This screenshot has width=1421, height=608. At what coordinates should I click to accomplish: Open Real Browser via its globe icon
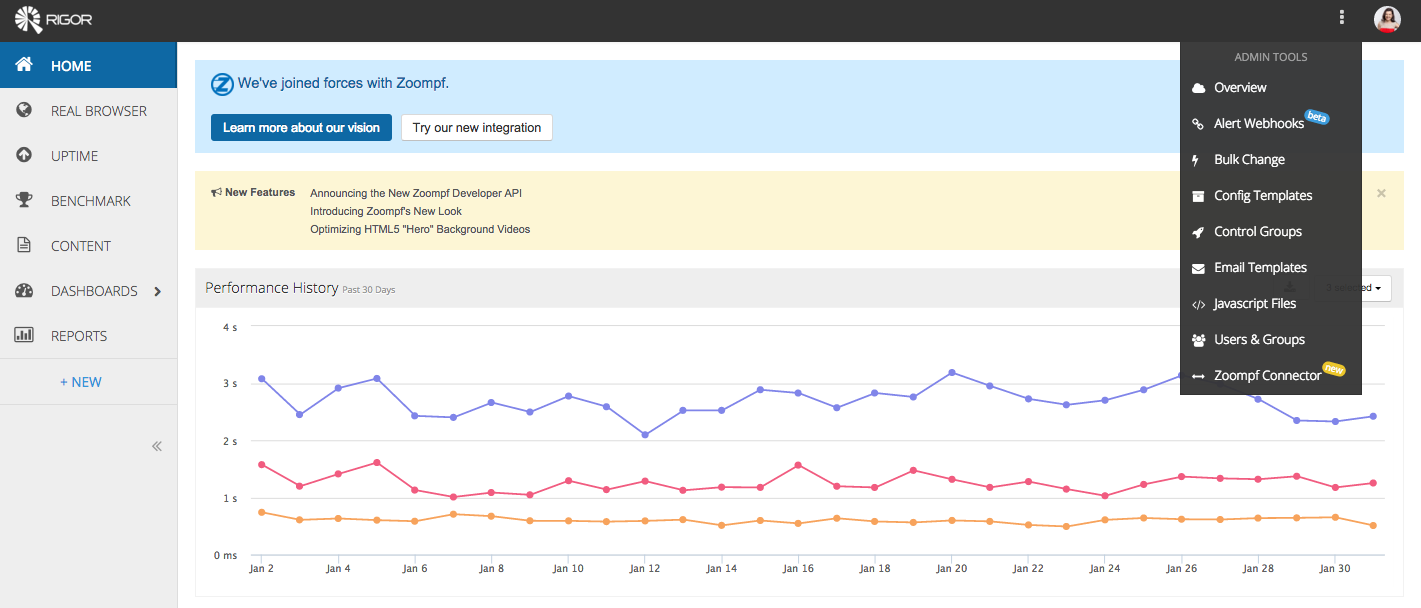coord(25,110)
